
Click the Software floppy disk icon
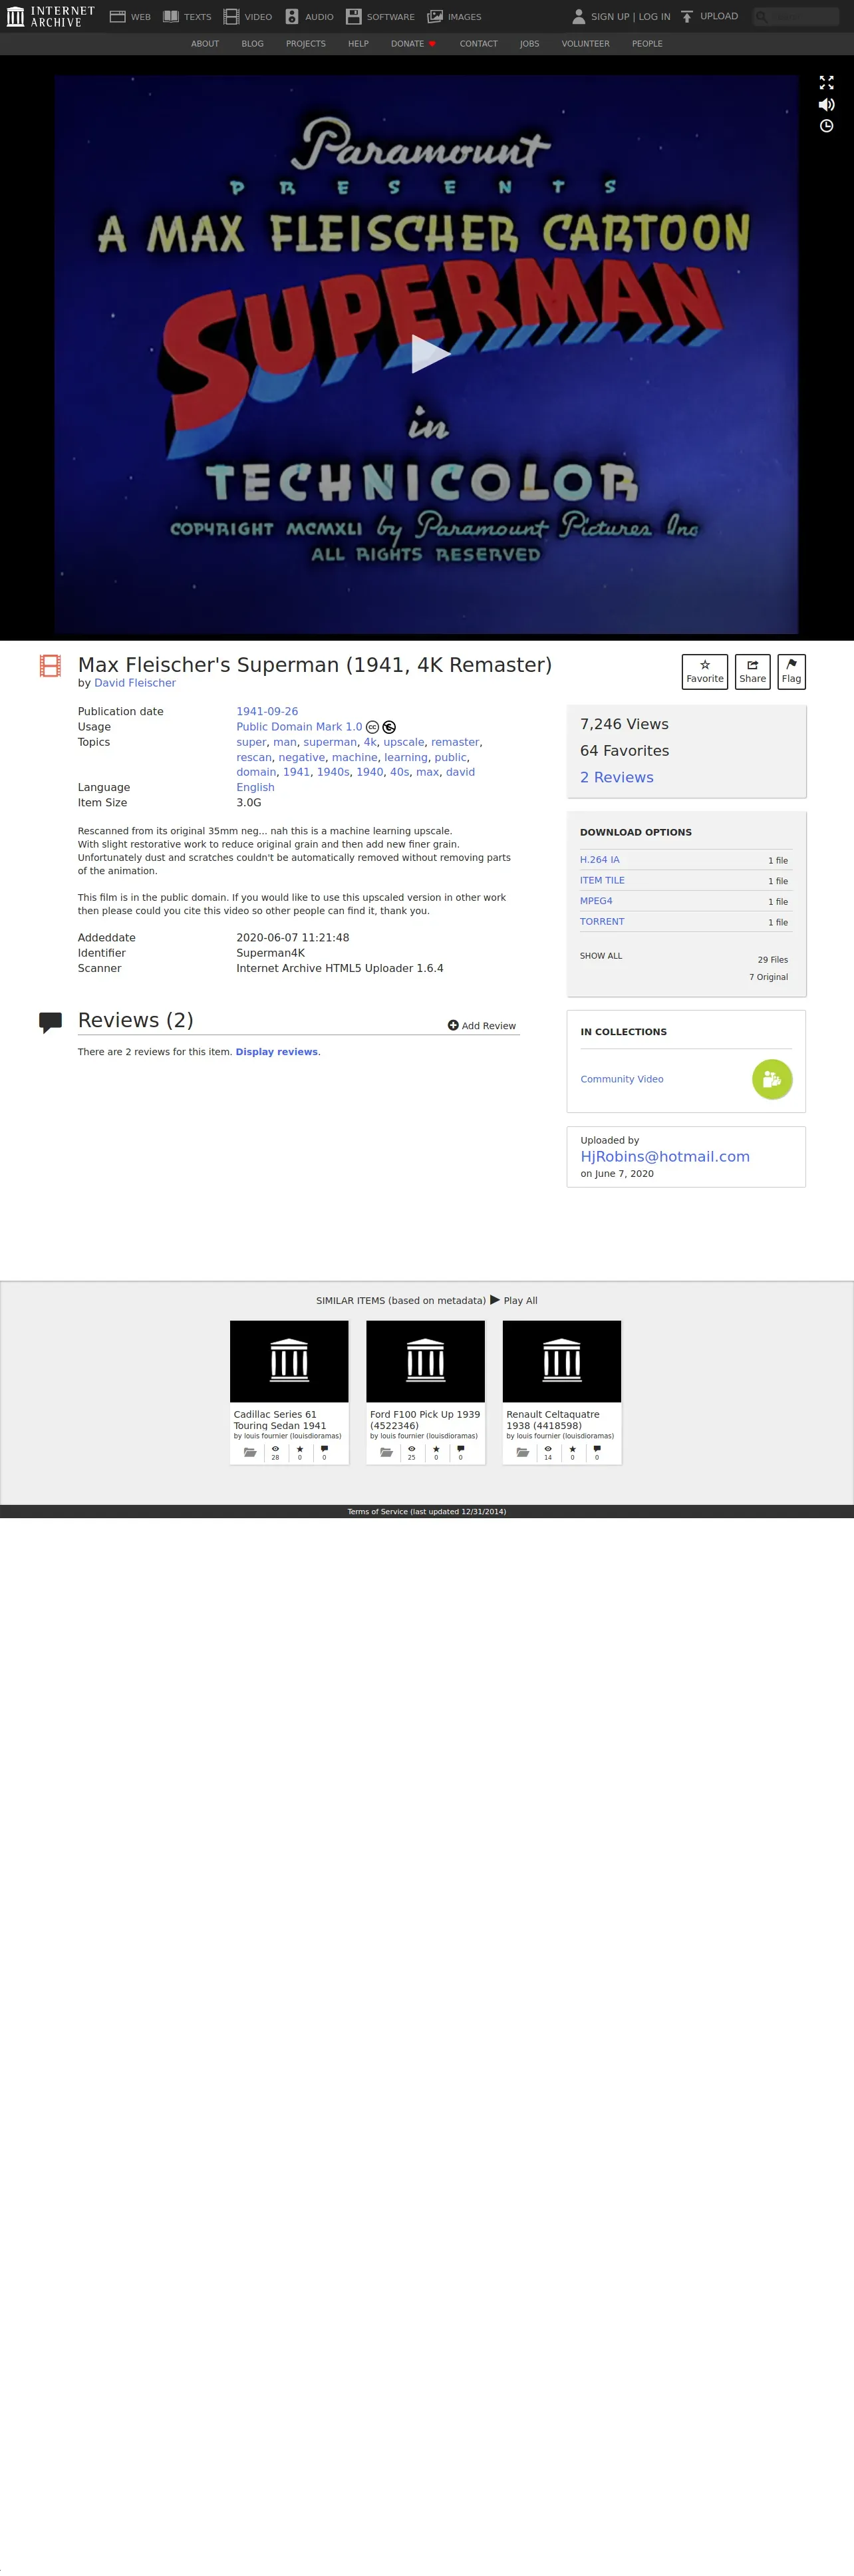click(353, 16)
